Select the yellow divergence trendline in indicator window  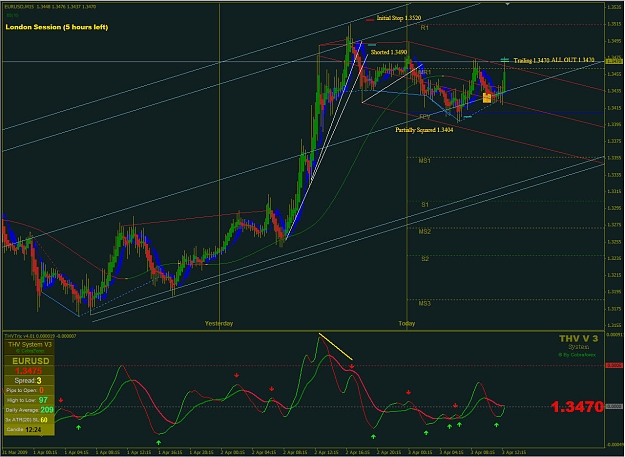coord(336,347)
